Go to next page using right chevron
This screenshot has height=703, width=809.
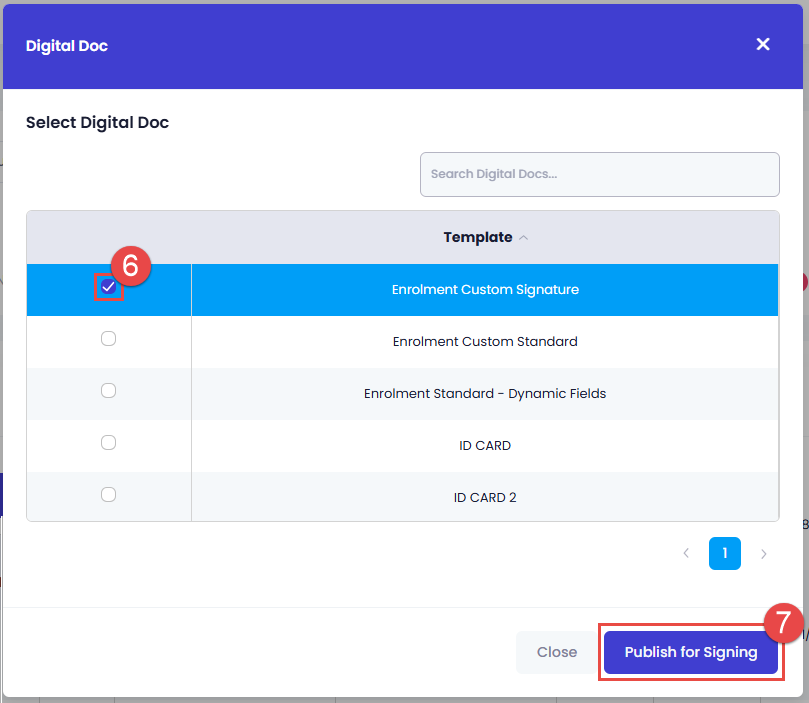(x=764, y=553)
